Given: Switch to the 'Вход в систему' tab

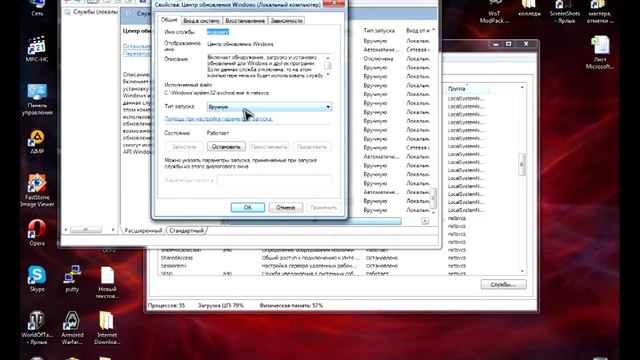Looking at the screenshot, I should click(201, 20).
